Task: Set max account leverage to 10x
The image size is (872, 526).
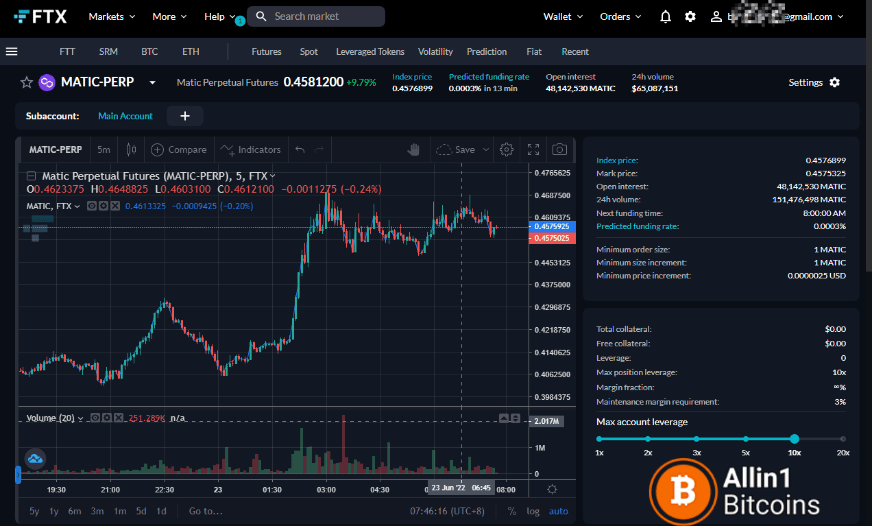Action: point(794,439)
